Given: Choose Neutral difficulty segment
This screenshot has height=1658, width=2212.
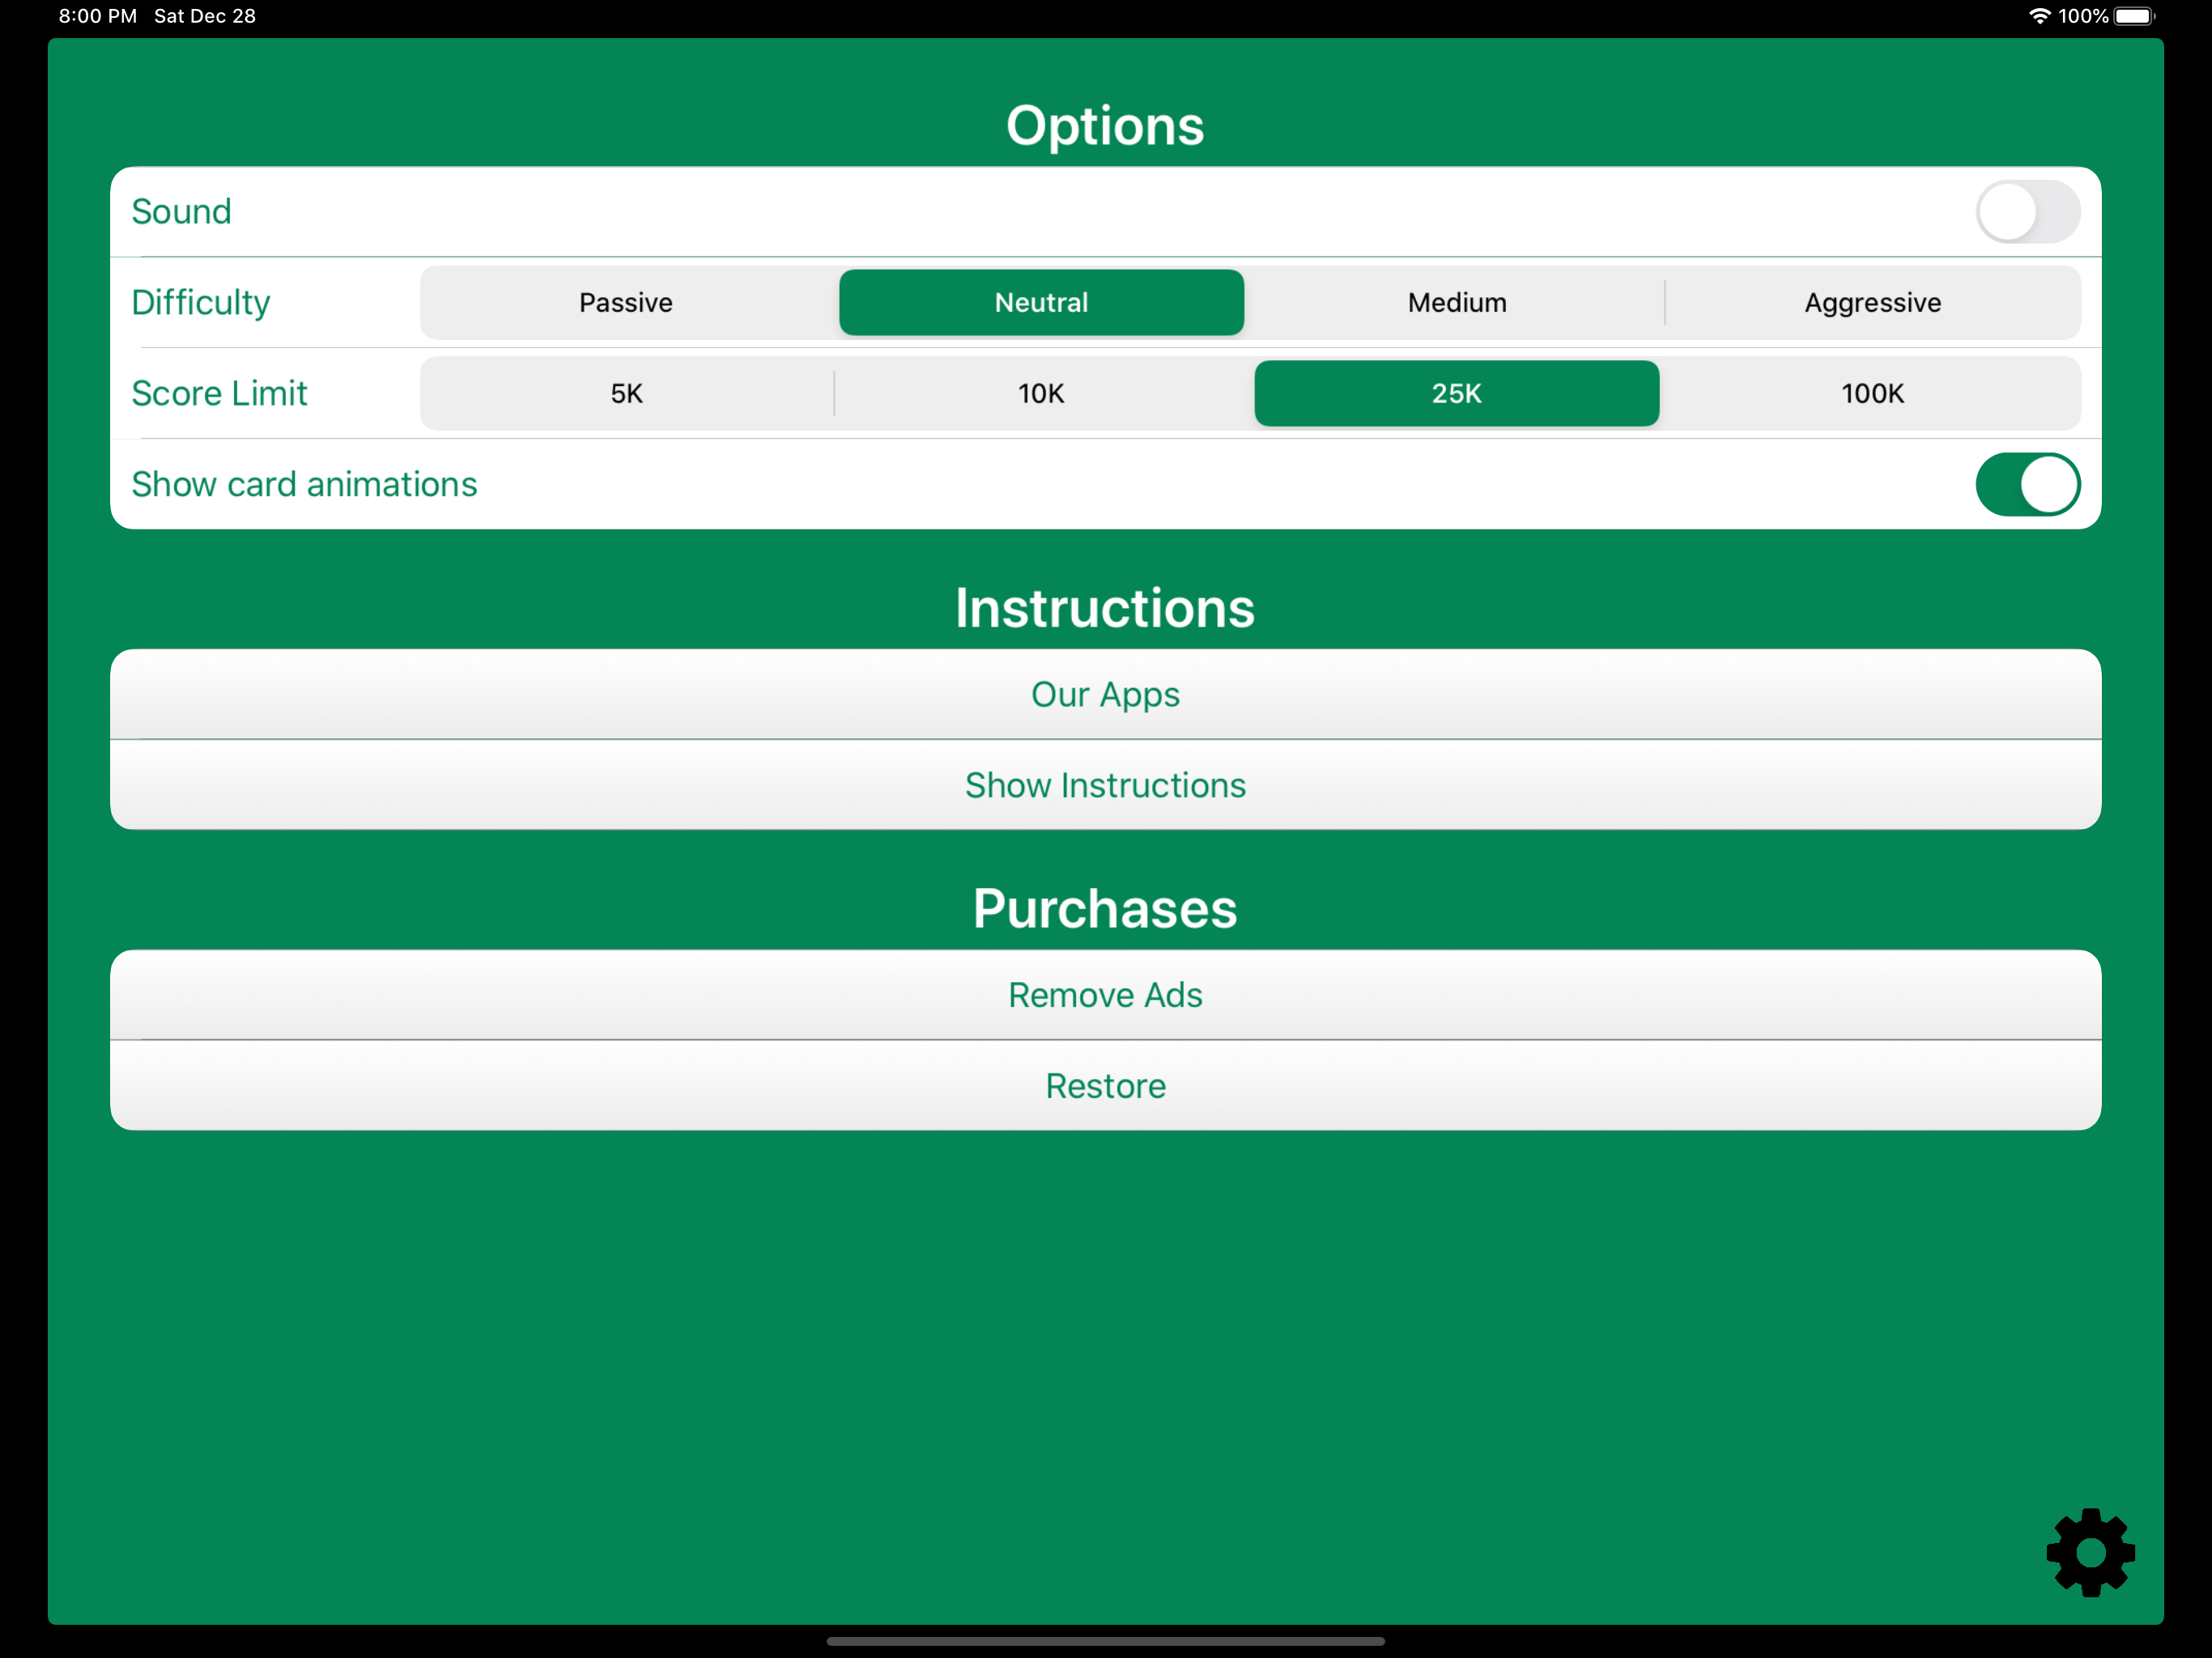Looking at the screenshot, I should tap(1041, 302).
